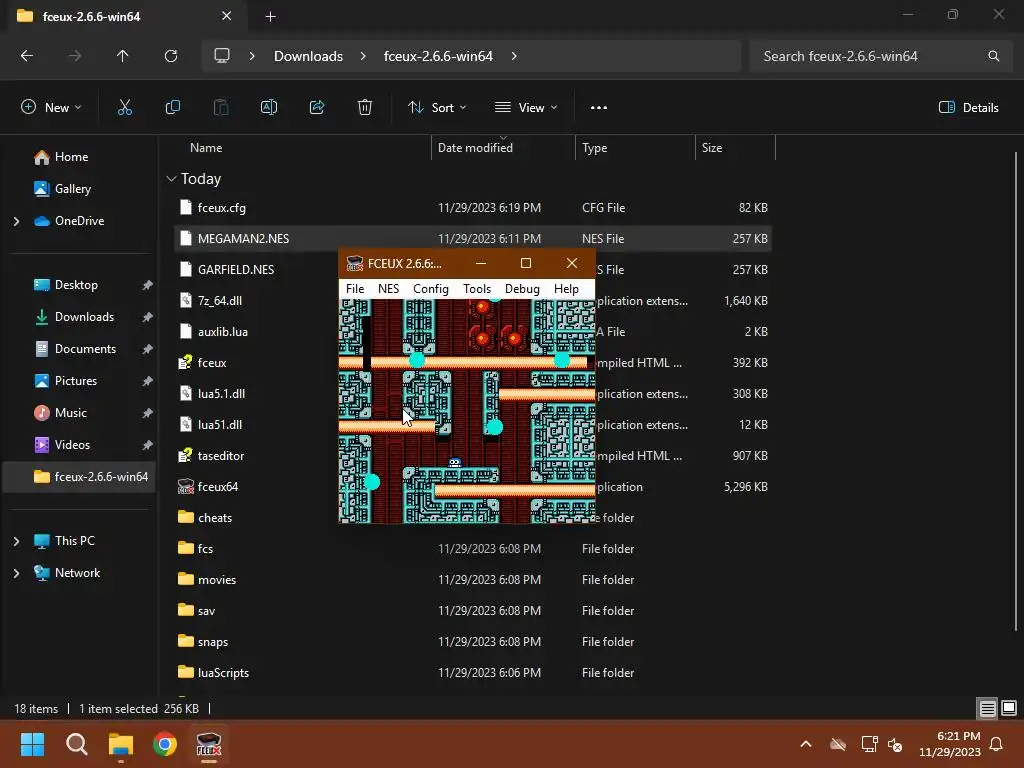Click FCEUX icon in taskbar

[x=209, y=744]
